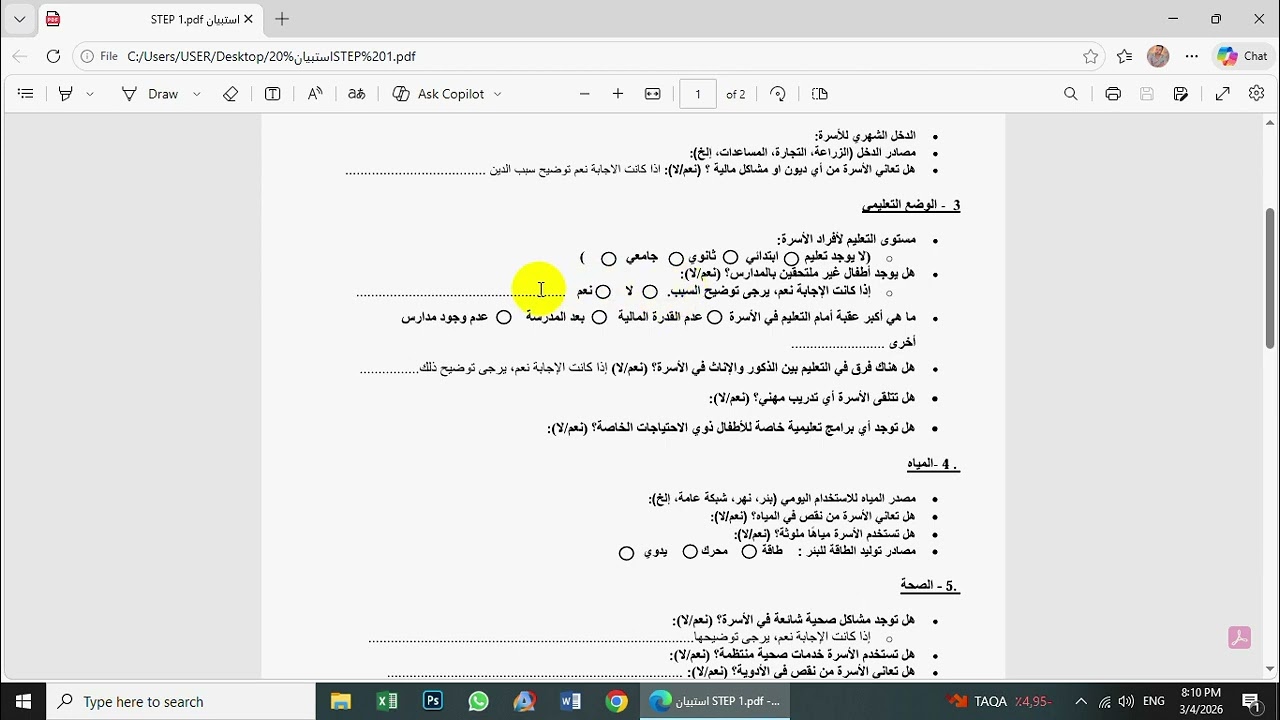The height and width of the screenshot is (720, 1280).
Task: Select the Highlight tool
Action: [66, 94]
